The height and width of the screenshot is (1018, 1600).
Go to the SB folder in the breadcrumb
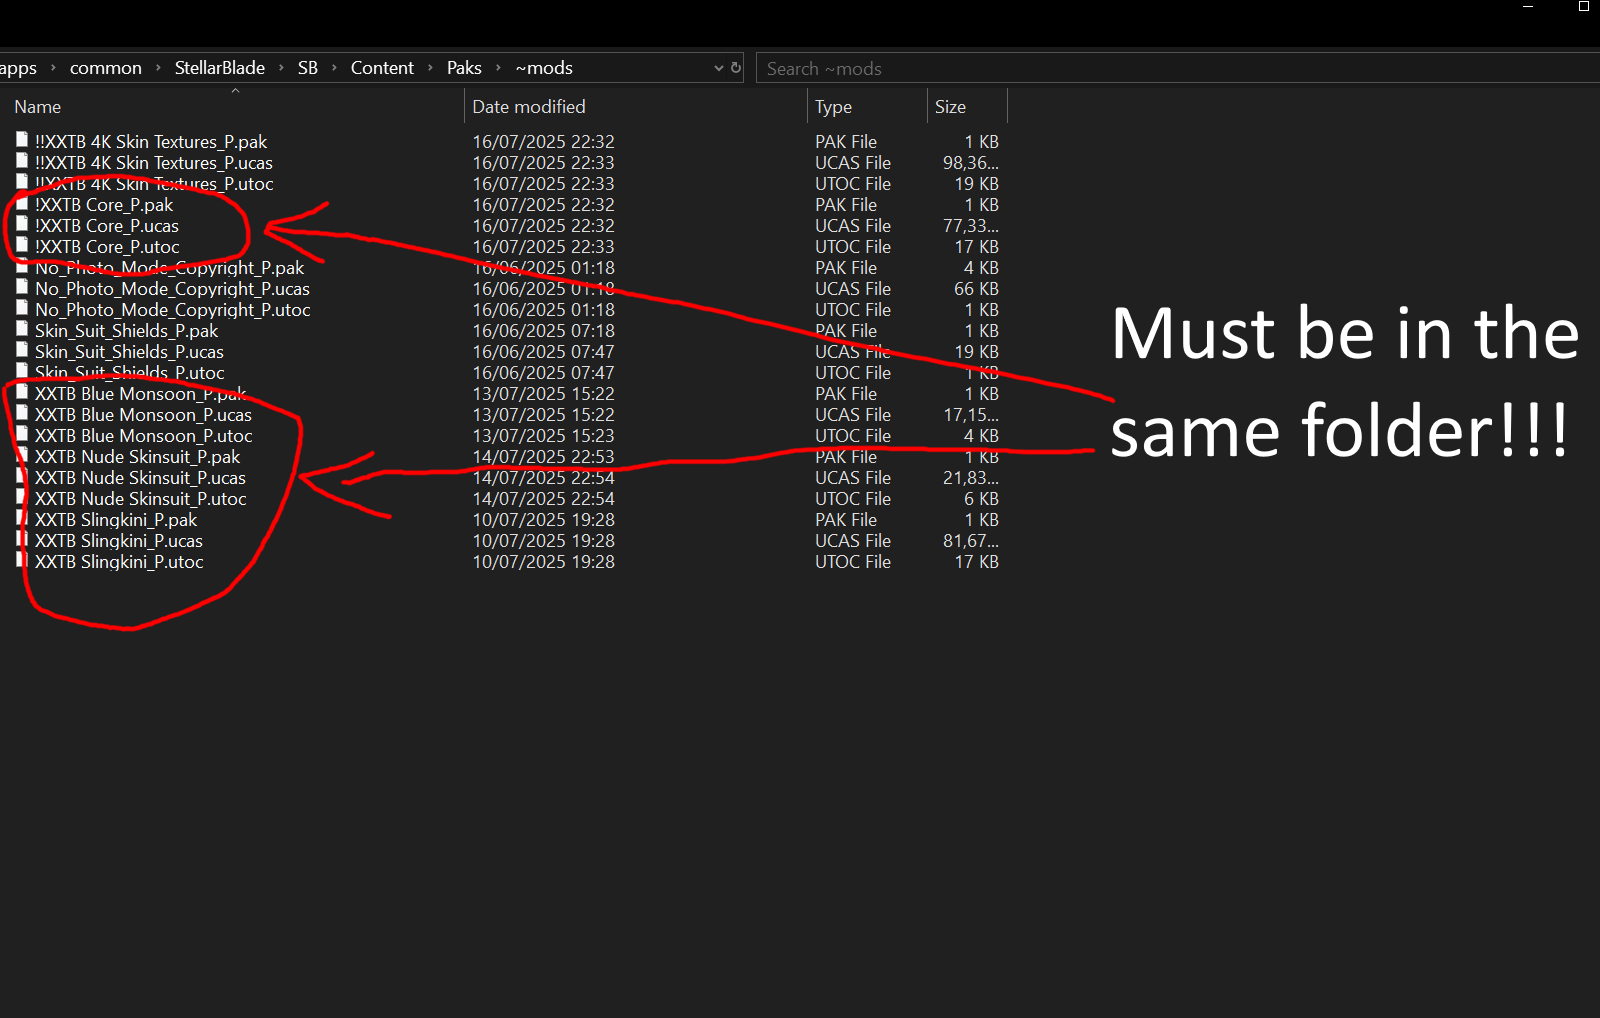click(x=308, y=68)
